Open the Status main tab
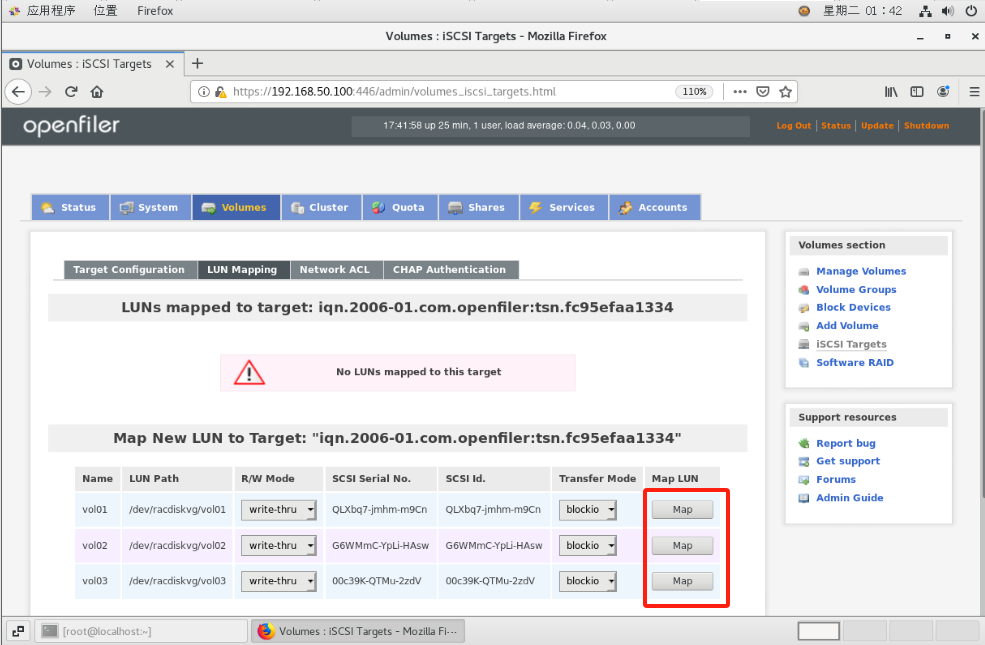Image resolution: width=985 pixels, height=645 pixels. point(70,207)
